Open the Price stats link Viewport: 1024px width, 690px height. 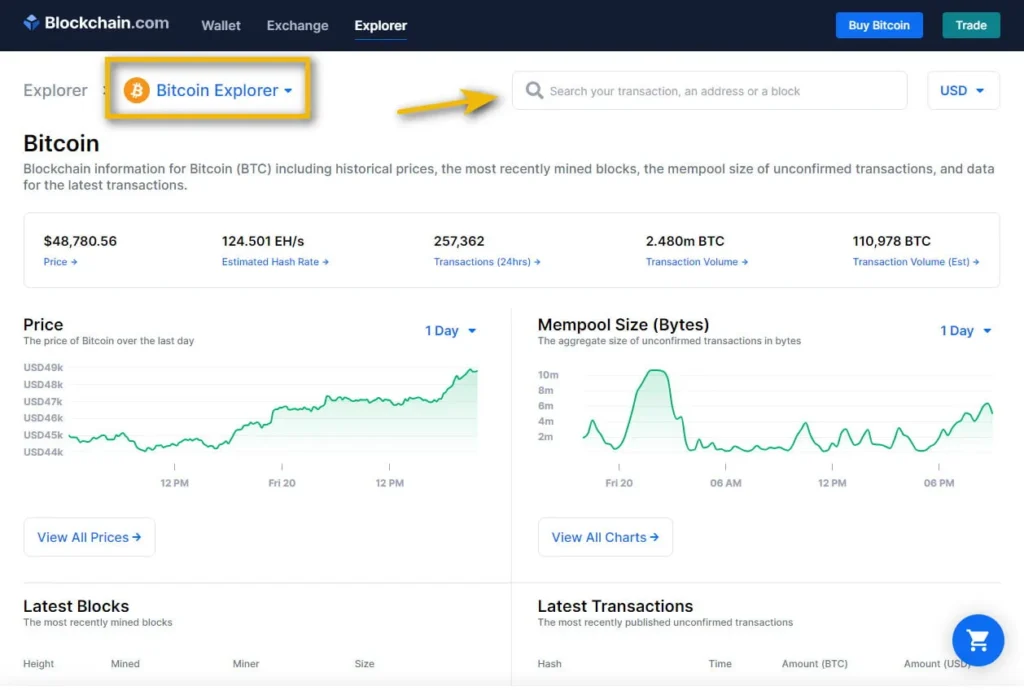point(60,262)
